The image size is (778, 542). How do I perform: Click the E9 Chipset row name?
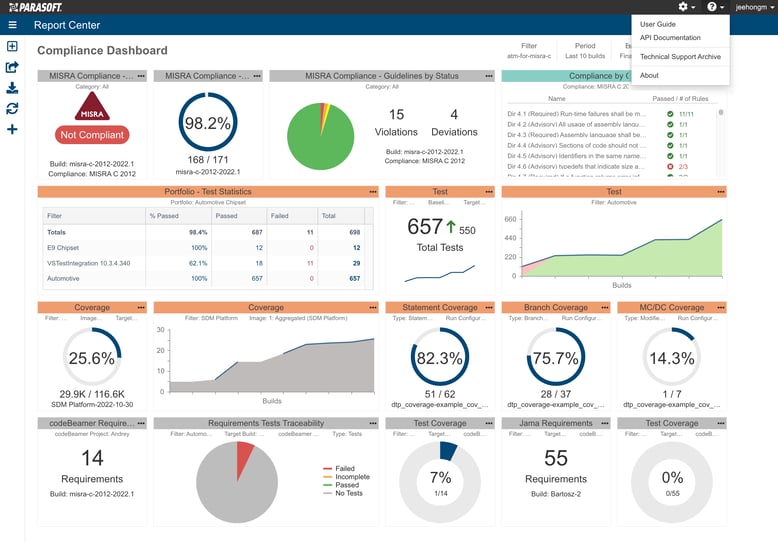click(63, 248)
